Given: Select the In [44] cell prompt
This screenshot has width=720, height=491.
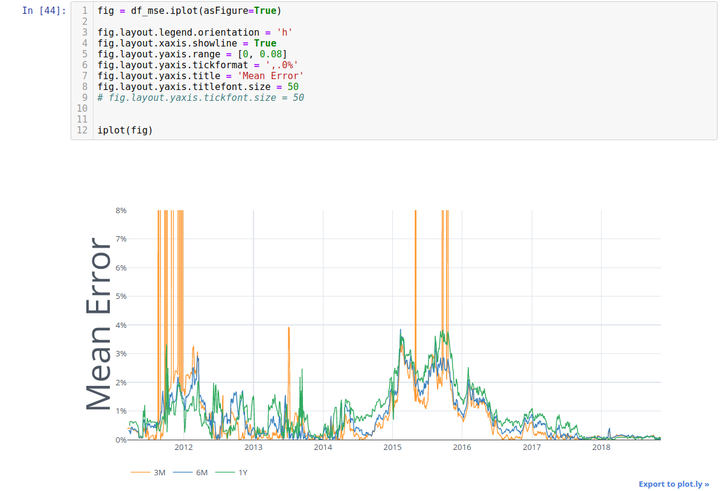Looking at the screenshot, I should tap(44, 11).
